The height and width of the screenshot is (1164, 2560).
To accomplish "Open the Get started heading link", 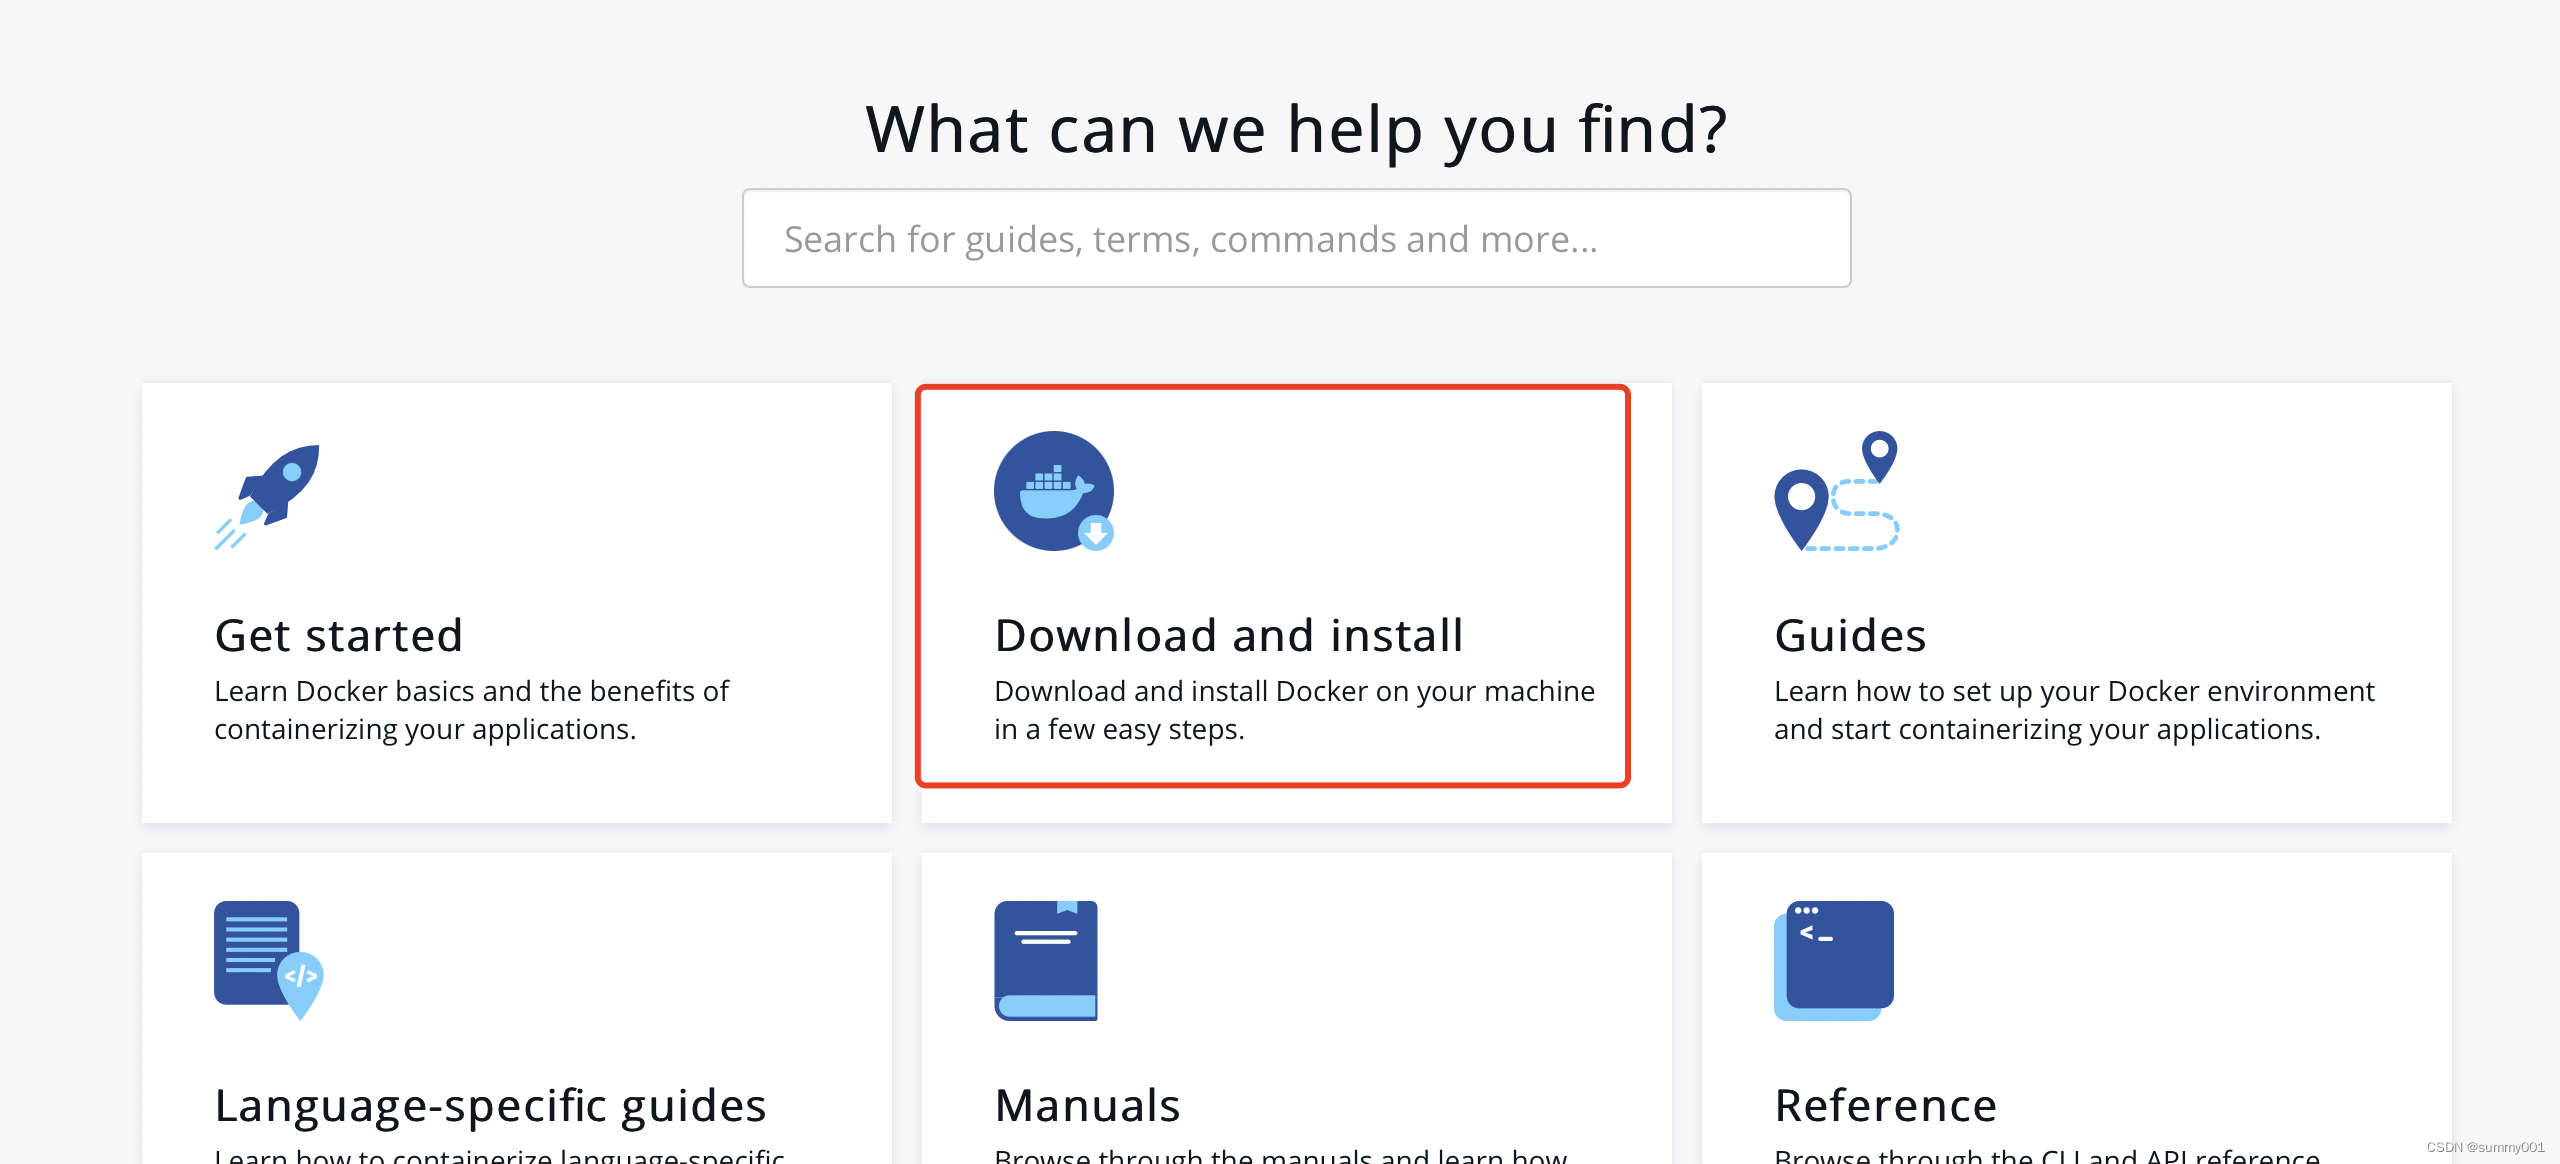I will click(339, 635).
